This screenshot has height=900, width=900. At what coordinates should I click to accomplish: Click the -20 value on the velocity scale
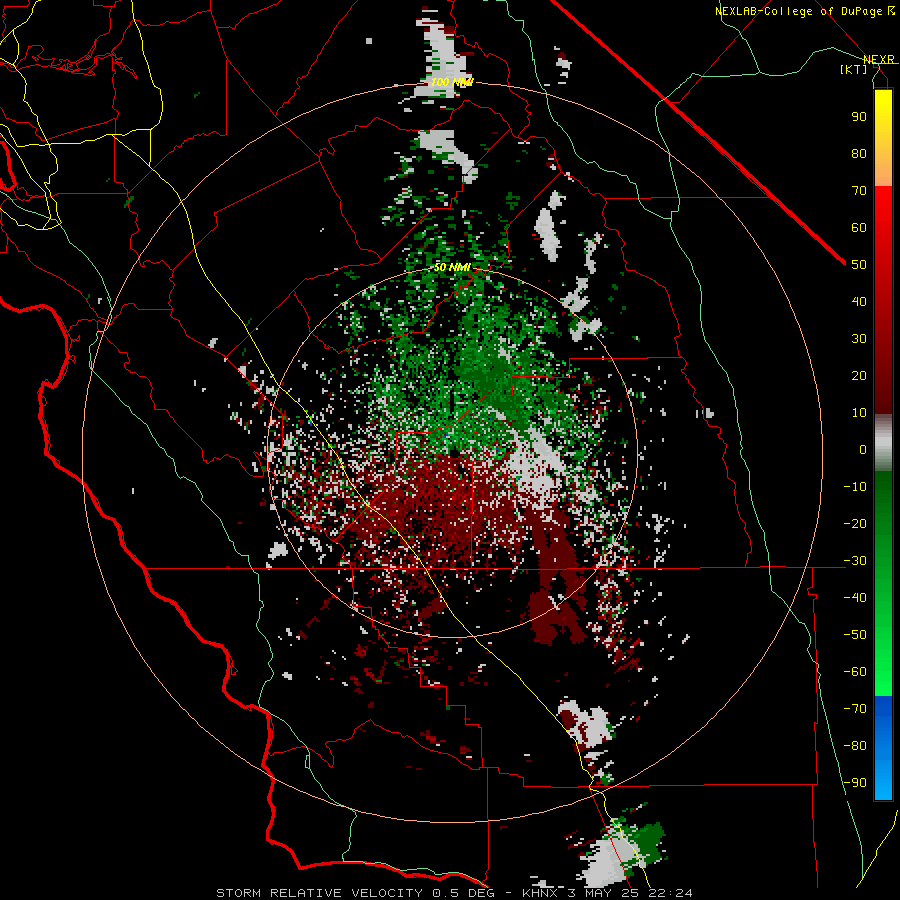855,523
